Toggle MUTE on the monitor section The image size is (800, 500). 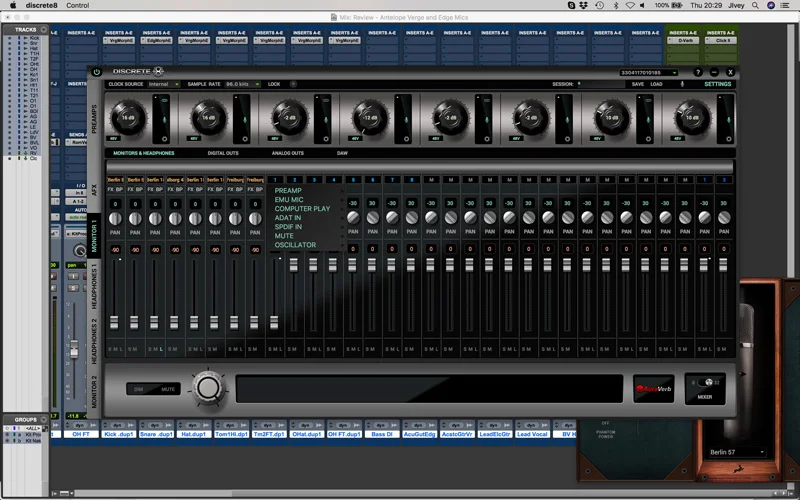pyautogui.click(x=168, y=389)
